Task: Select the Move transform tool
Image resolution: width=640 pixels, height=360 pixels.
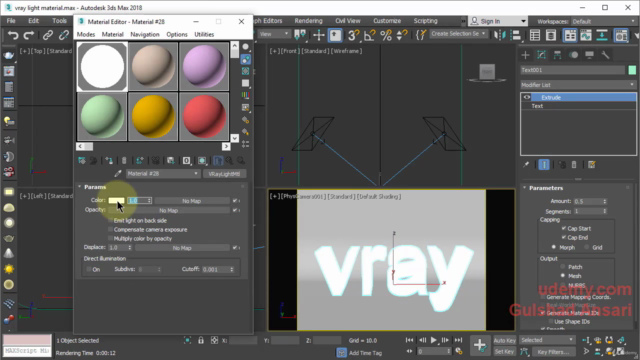Action: point(319,36)
